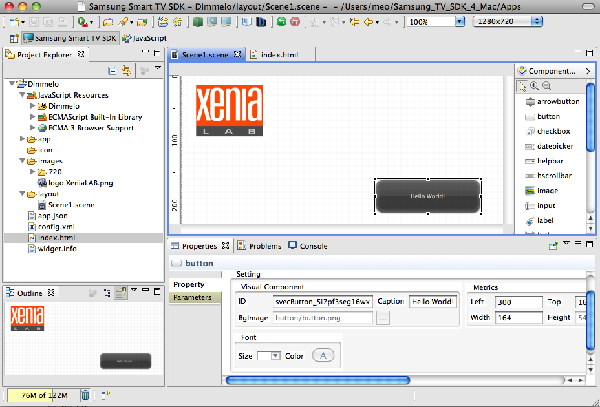The image size is (600, 407).
Task: Run garbage collector trash icon
Action: 85,395
